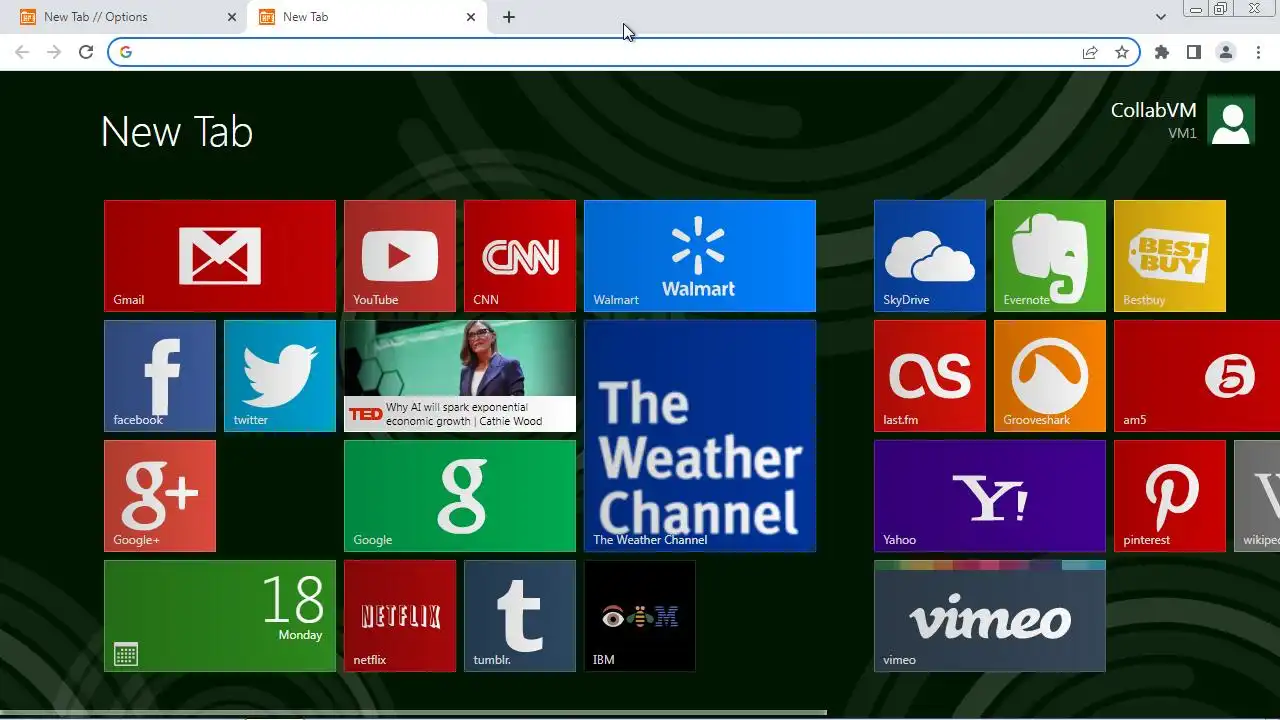
Task: Open the Google+ tile
Action: pyautogui.click(x=160, y=496)
